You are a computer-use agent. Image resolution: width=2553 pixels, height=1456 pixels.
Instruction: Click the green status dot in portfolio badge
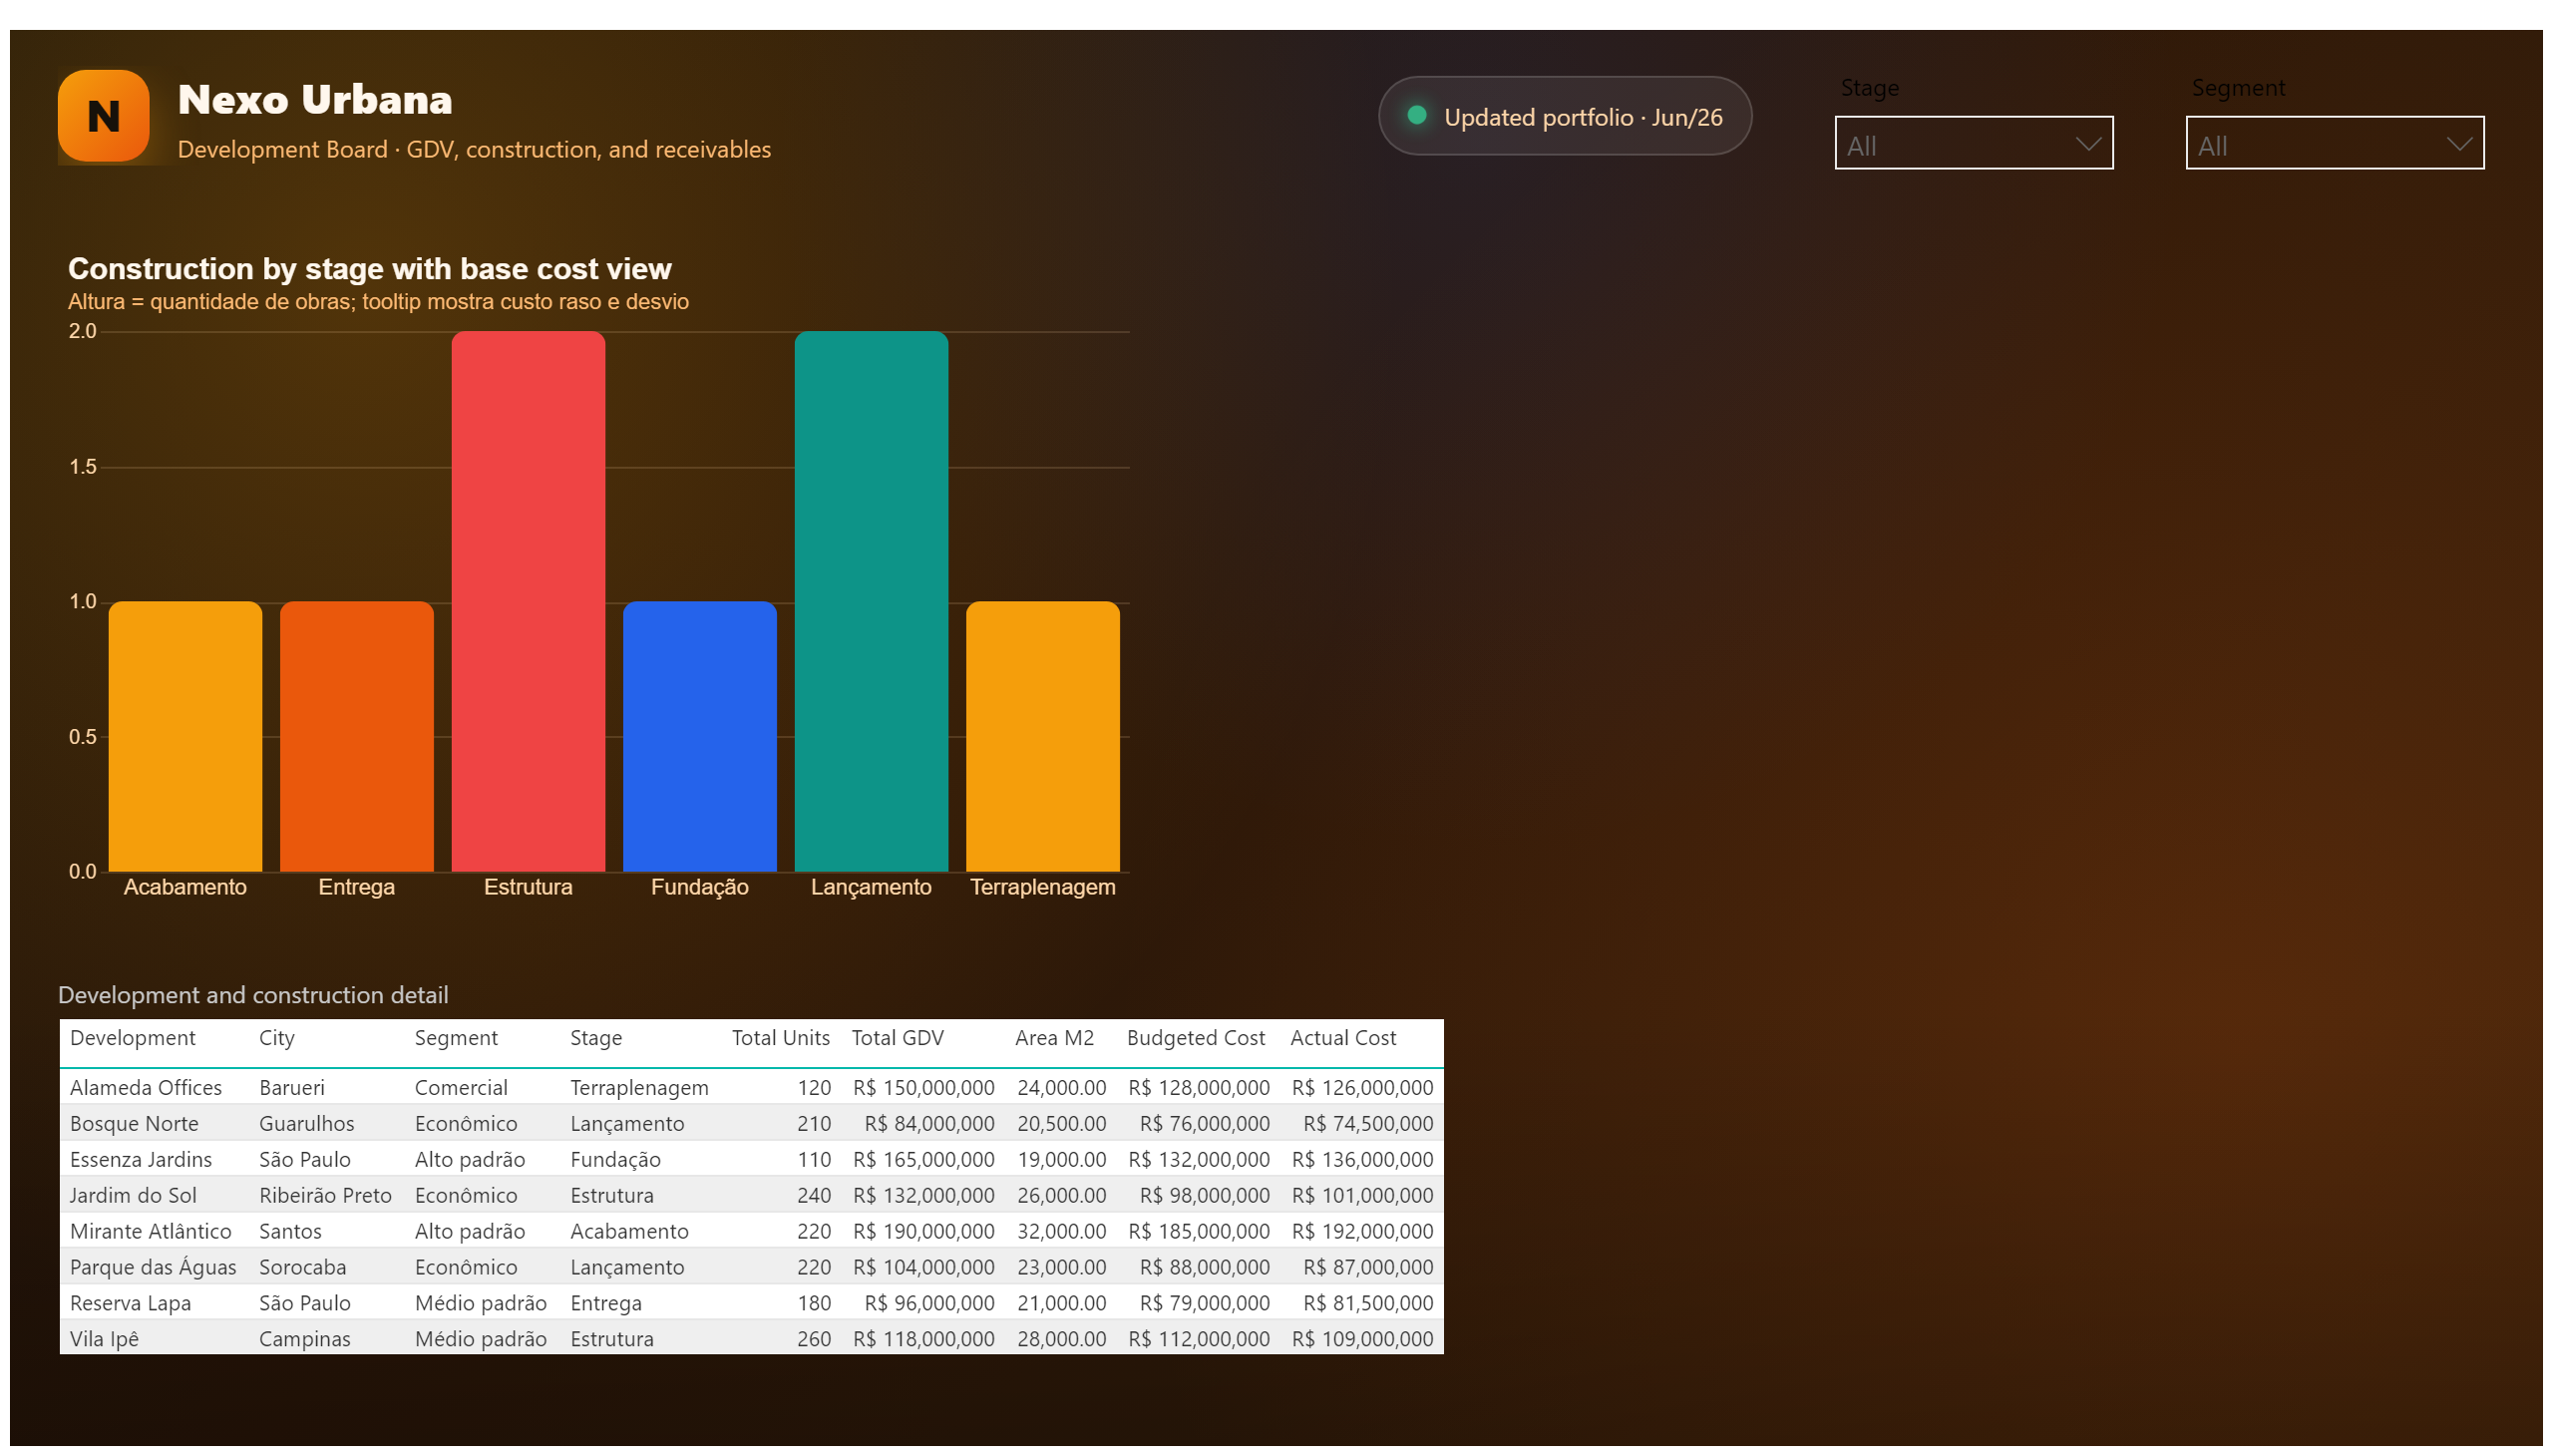[1416, 115]
